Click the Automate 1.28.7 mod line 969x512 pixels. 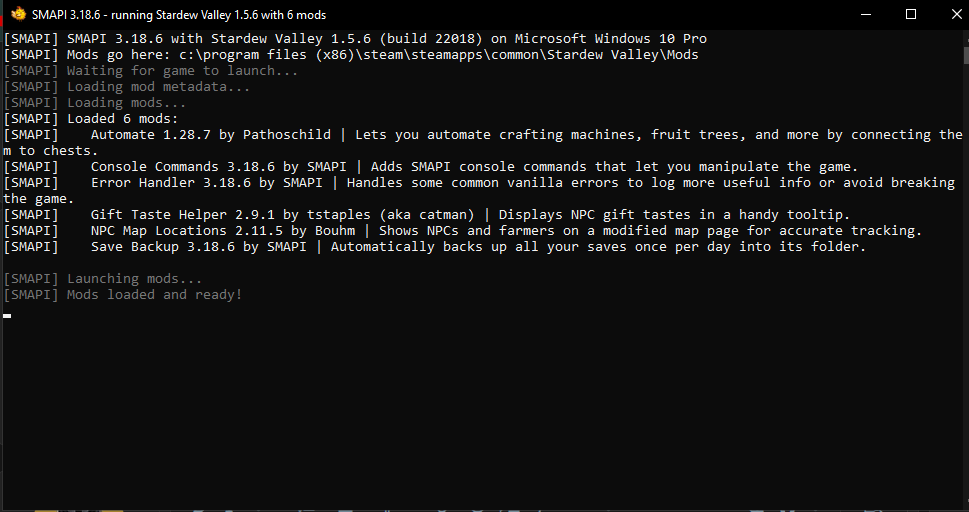(483, 142)
